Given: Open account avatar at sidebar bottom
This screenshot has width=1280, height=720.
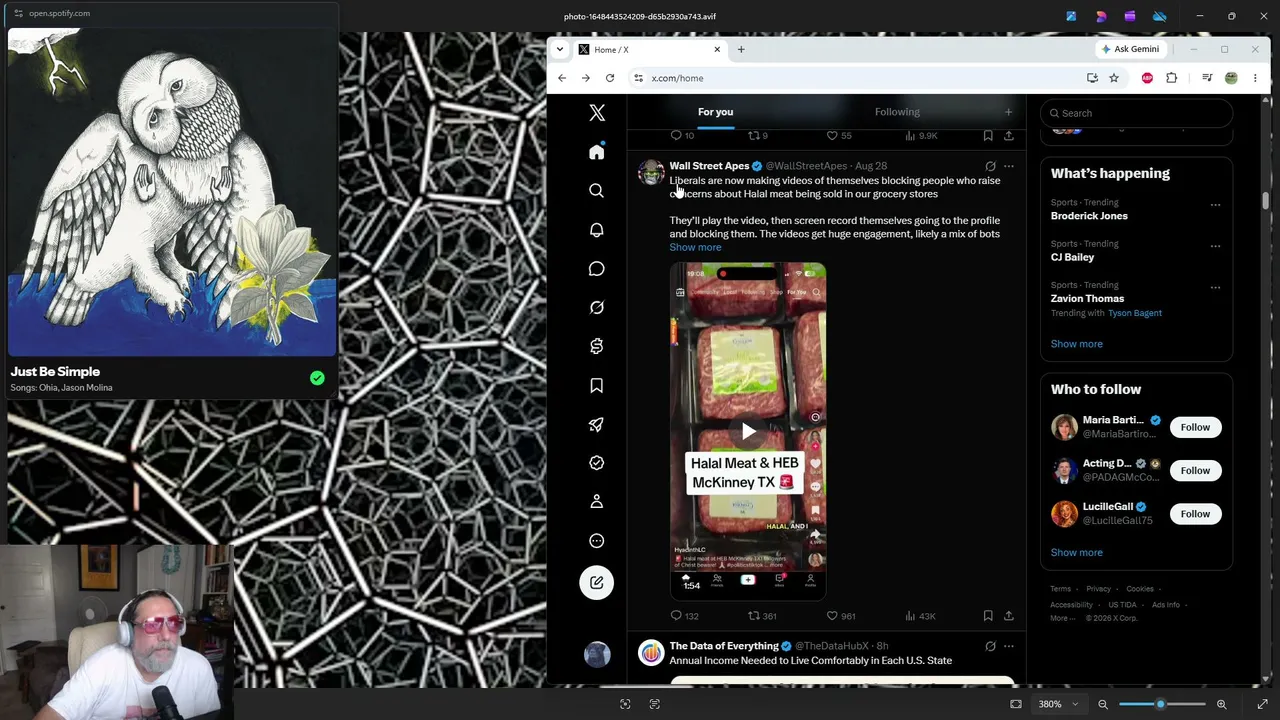Looking at the screenshot, I should tap(597, 654).
